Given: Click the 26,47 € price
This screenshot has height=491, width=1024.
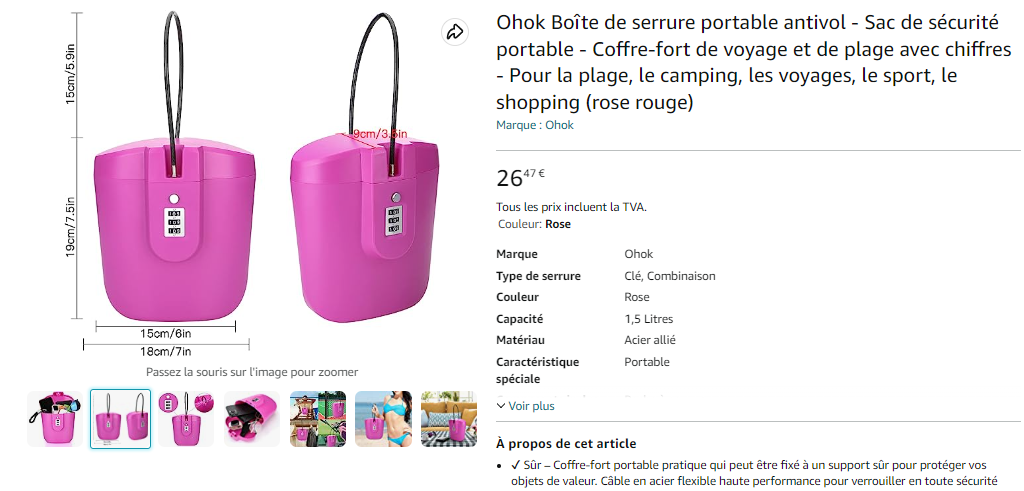Looking at the screenshot, I should pyautogui.click(x=520, y=178).
